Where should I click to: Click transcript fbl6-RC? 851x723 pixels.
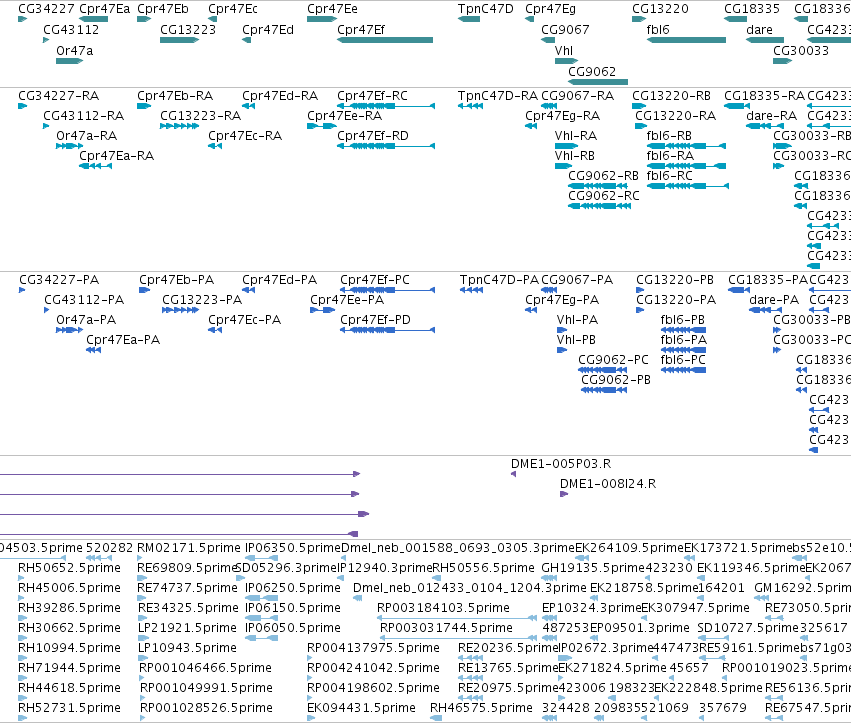[688, 186]
